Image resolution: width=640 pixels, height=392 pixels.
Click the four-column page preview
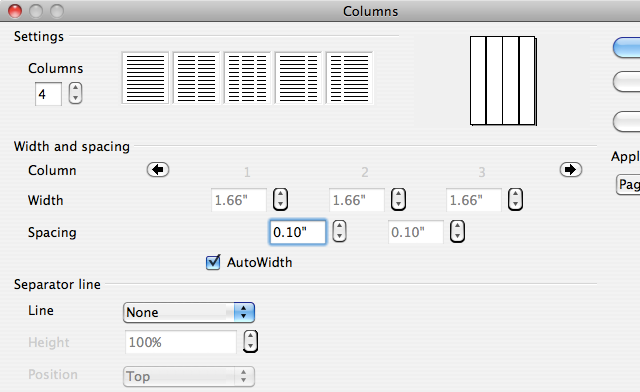503,80
